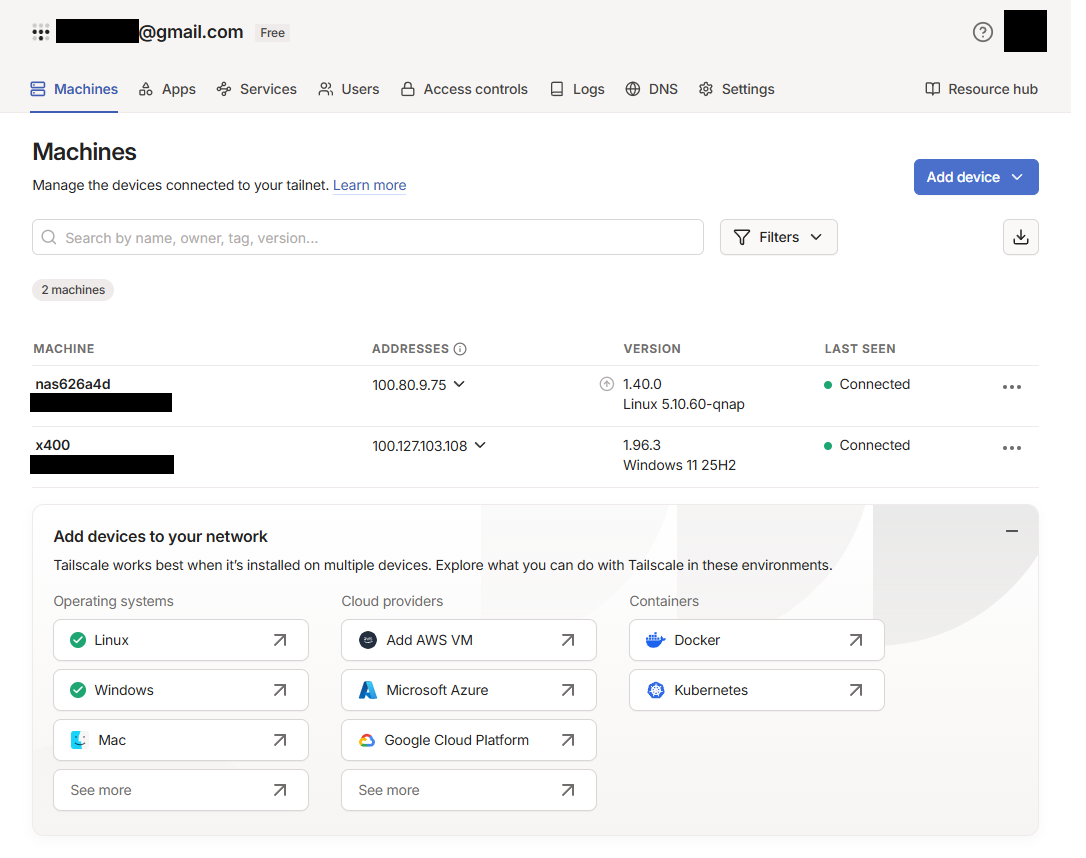Click the Docker container option
The width and height of the screenshot is (1086, 858).
coord(756,640)
